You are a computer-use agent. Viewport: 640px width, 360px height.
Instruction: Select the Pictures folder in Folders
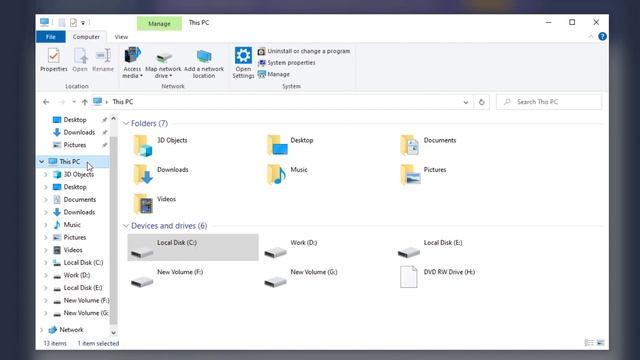(x=424, y=175)
